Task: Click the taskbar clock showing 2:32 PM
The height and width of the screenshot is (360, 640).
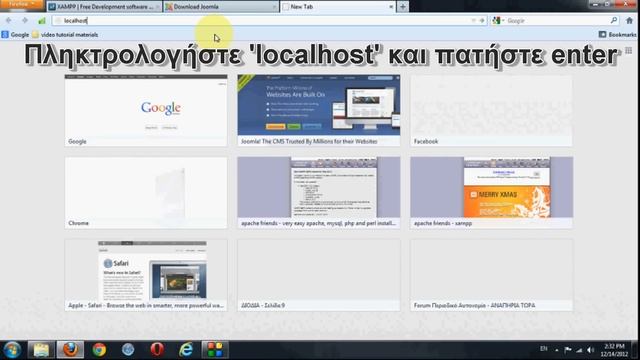Action: pyautogui.click(x=614, y=350)
